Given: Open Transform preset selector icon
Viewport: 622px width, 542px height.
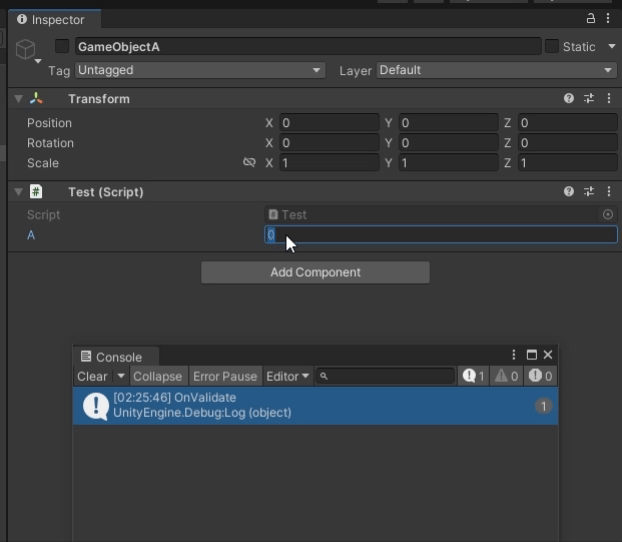Looking at the screenshot, I should pos(589,99).
